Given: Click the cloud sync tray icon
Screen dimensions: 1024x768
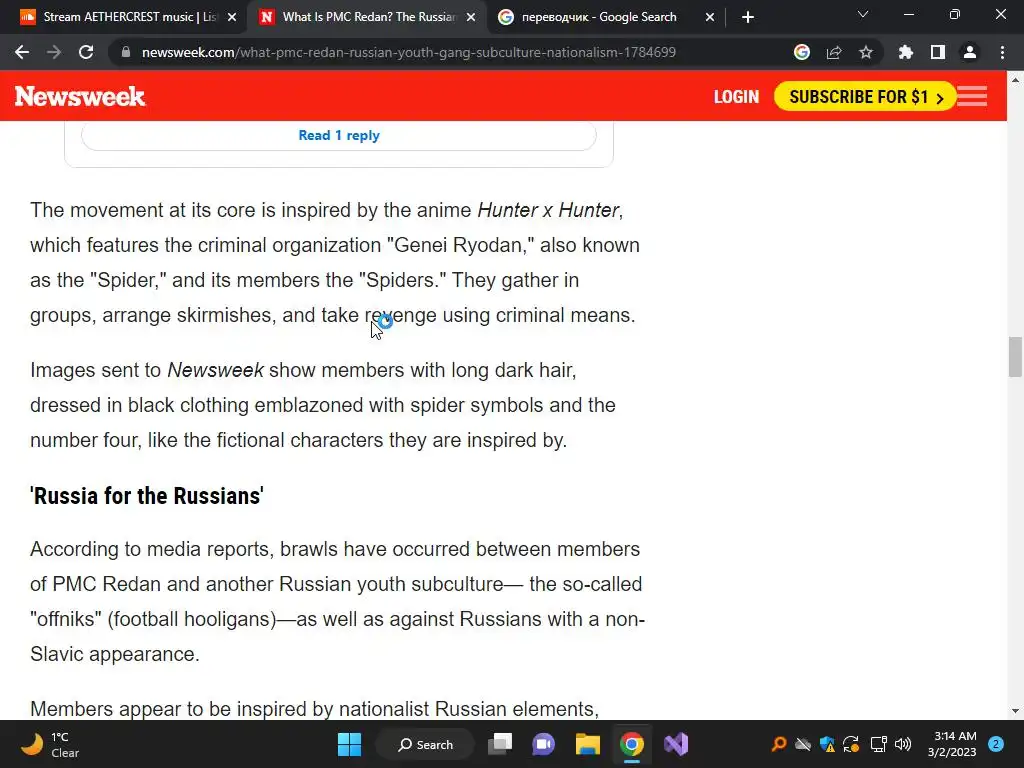Looking at the screenshot, I should pos(803,744).
